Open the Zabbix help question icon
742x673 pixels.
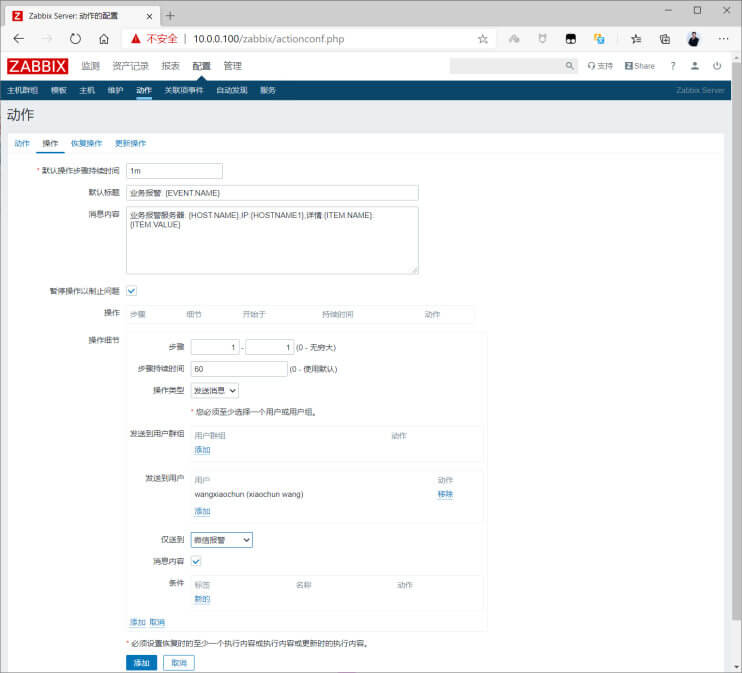coord(673,66)
